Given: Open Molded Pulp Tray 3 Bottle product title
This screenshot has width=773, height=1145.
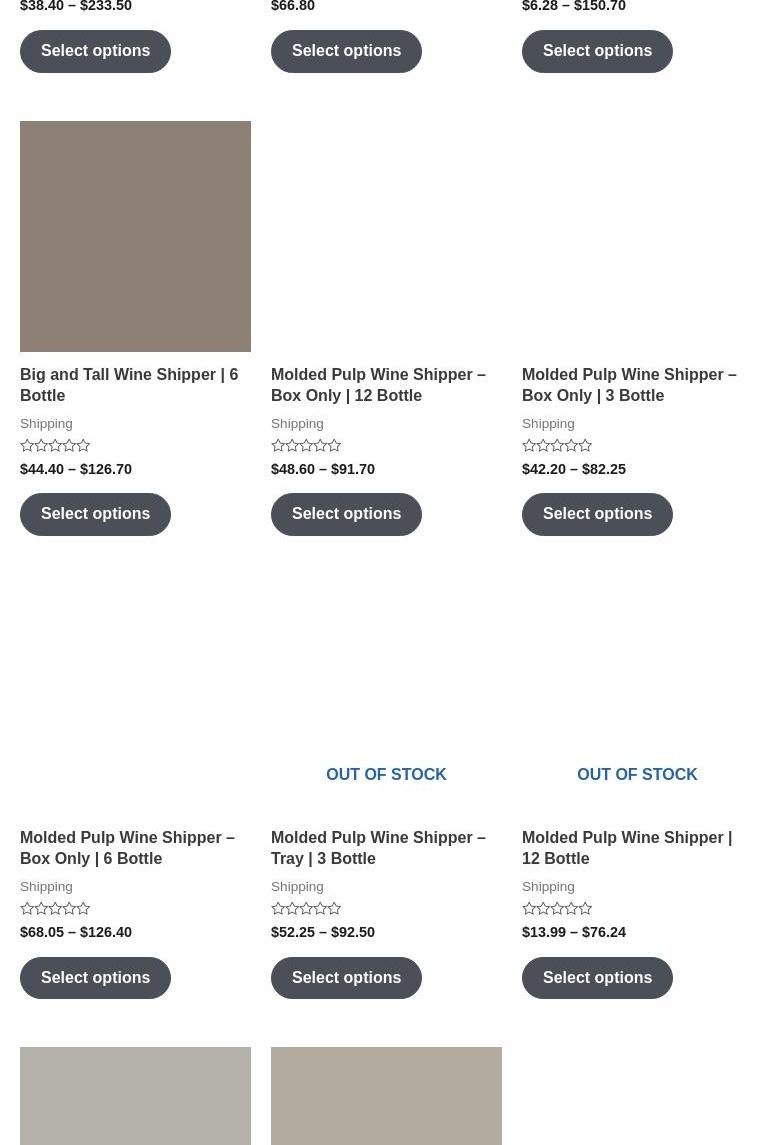Looking at the screenshot, I should pos(378,848).
